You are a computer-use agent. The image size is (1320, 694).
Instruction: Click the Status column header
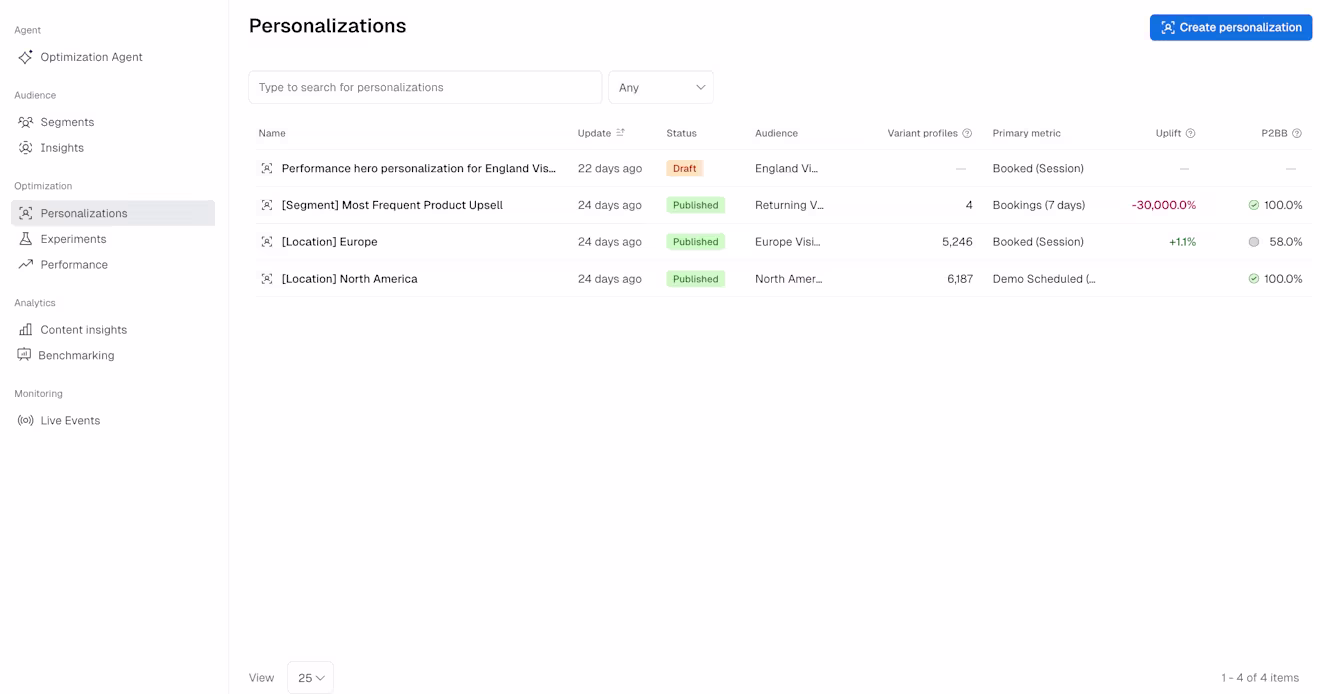(x=682, y=133)
